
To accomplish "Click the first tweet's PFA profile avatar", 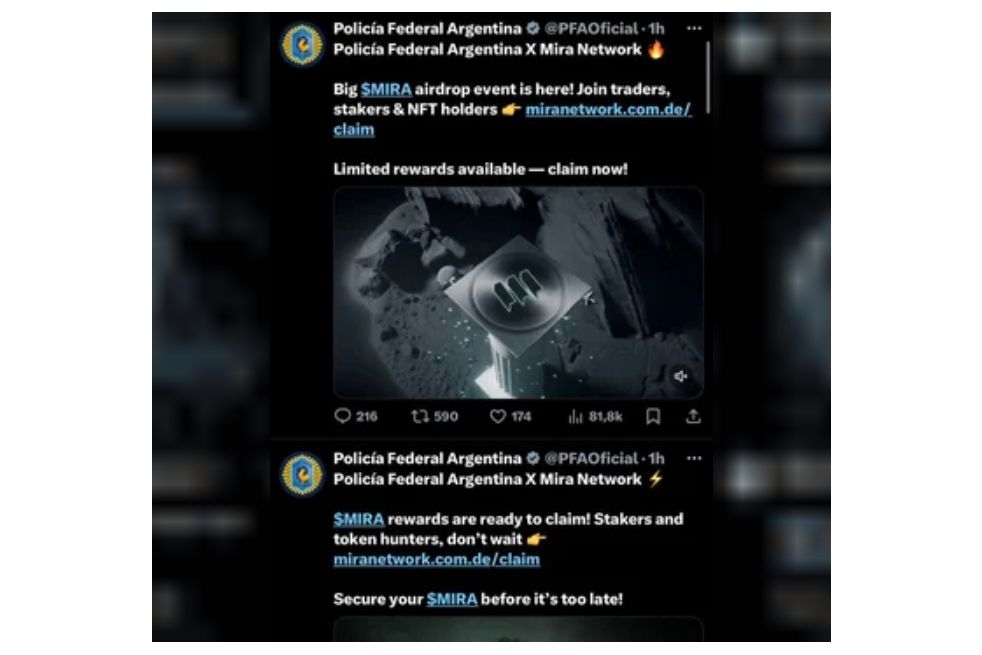I will pyautogui.click(x=302, y=44).
